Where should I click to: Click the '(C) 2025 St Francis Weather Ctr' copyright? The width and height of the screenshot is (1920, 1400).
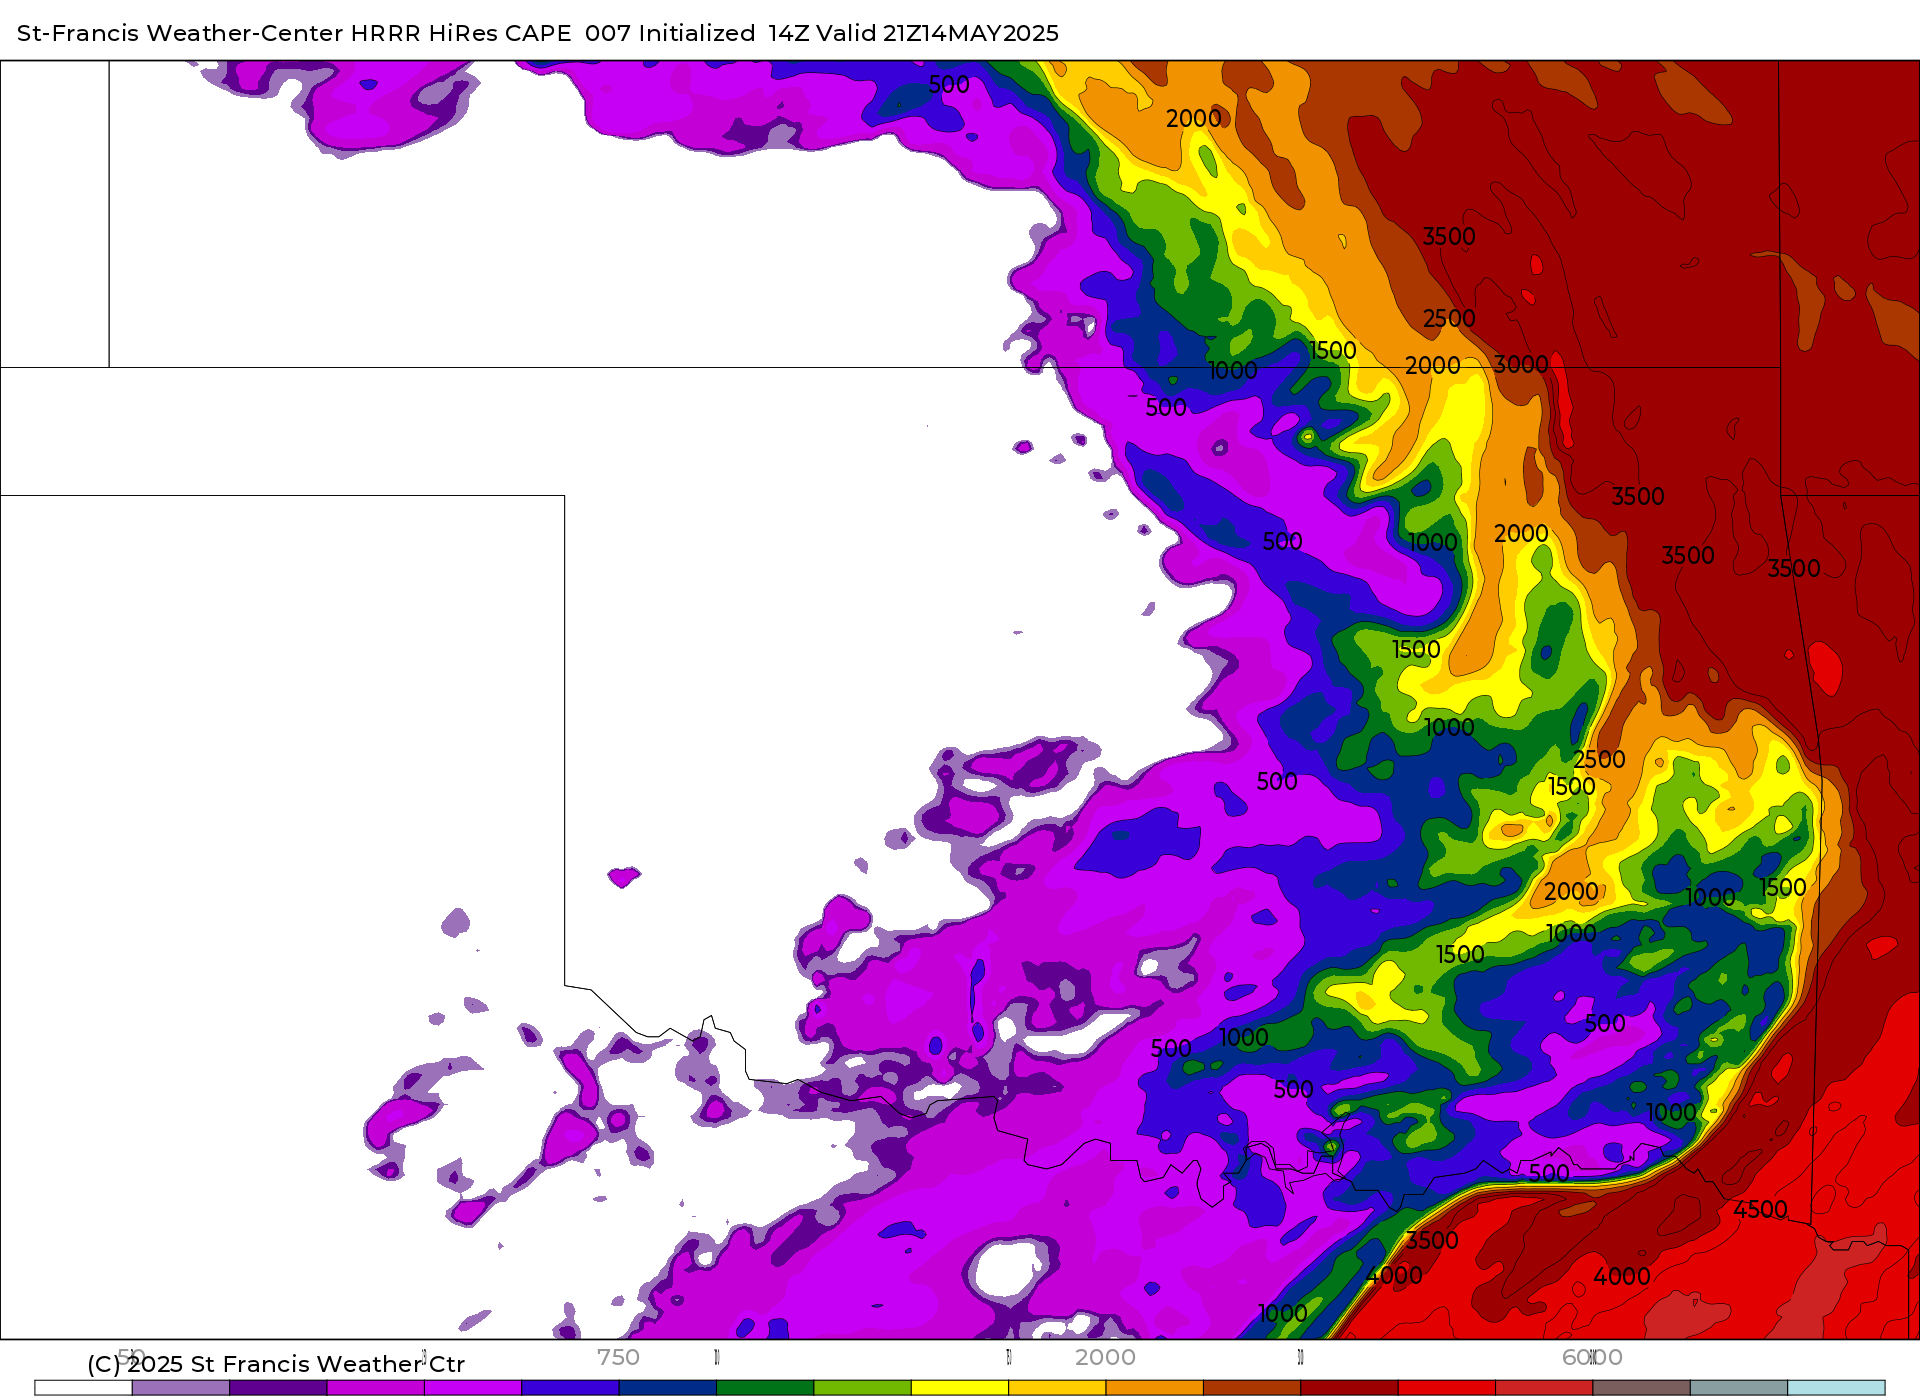point(276,1364)
